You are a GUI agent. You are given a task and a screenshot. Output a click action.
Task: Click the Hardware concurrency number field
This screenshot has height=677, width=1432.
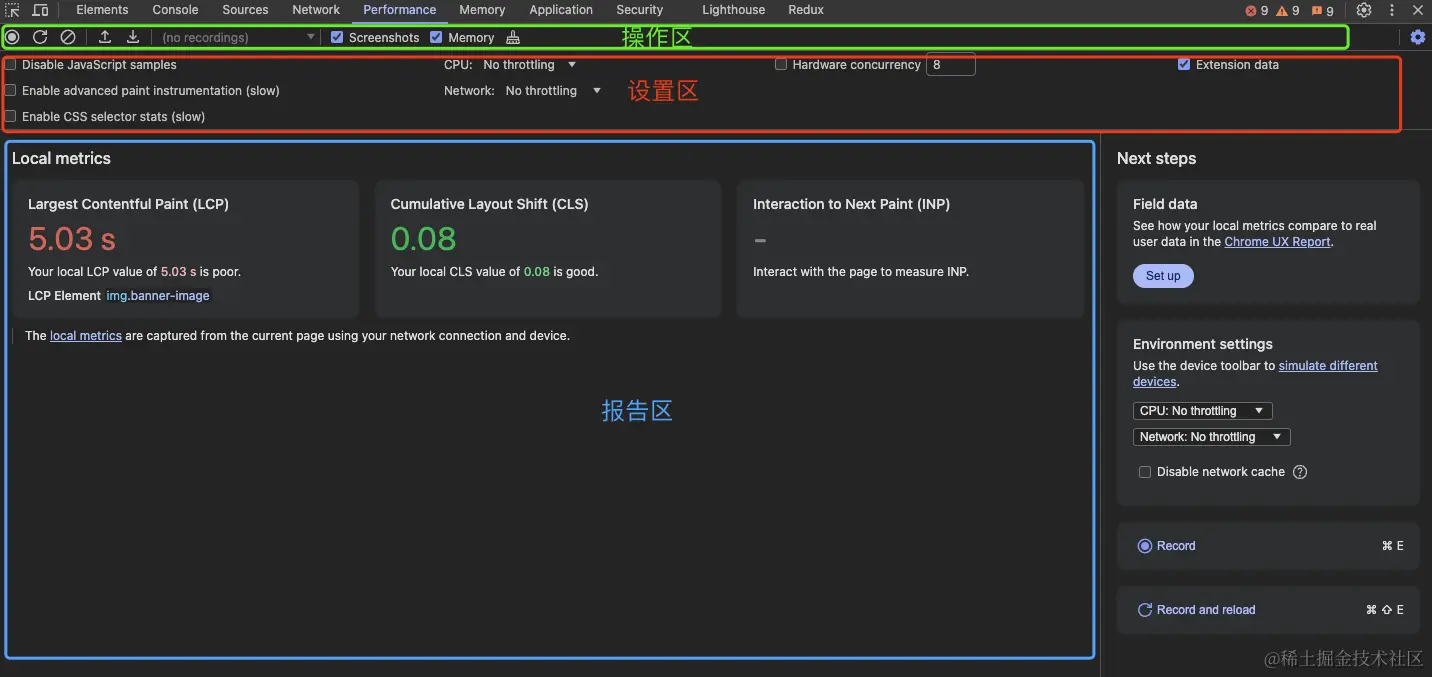(x=950, y=64)
